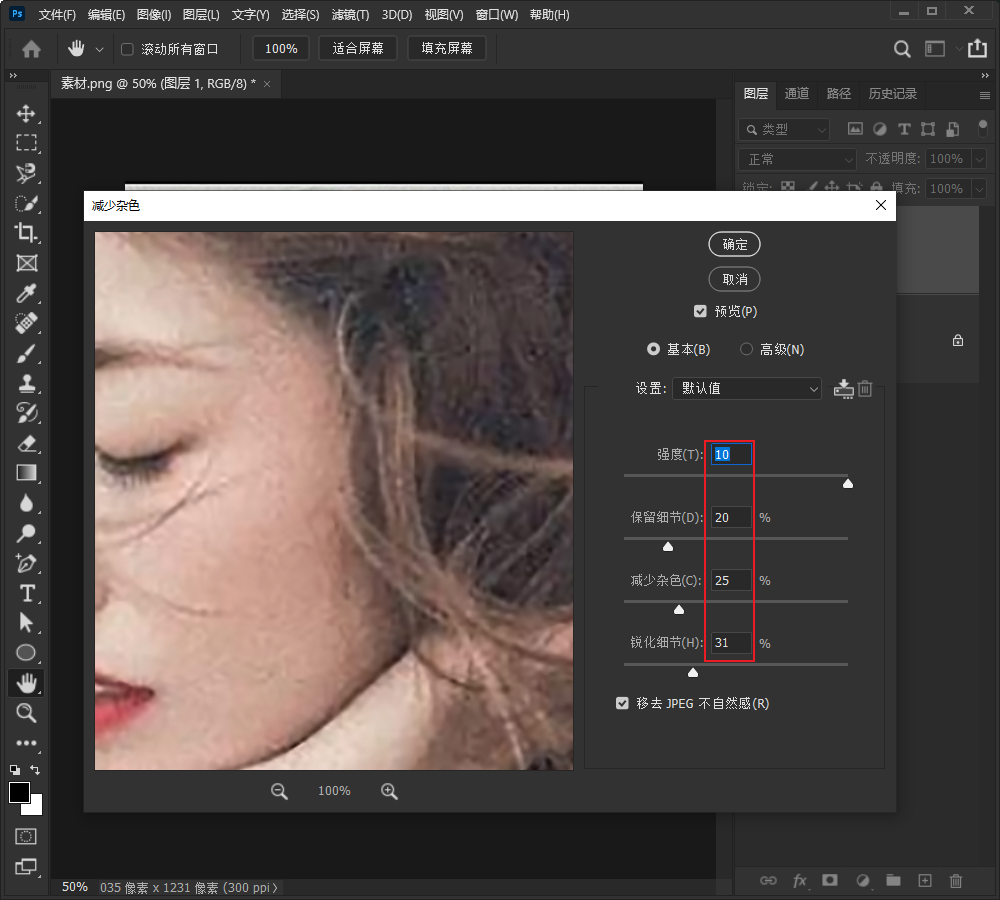
Task: Select the Horizontal Type tool
Action: pyautogui.click(x=26, y=593)
